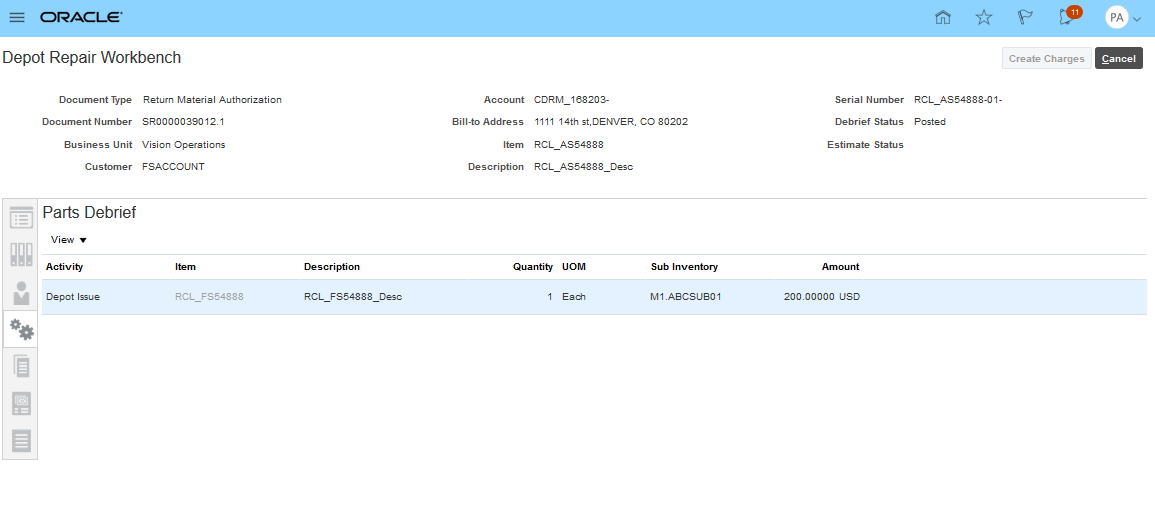The width and height of the screenshot is (1155, 505).
Task: Click the Quantity column header
Action: click(x=533, y=266)
